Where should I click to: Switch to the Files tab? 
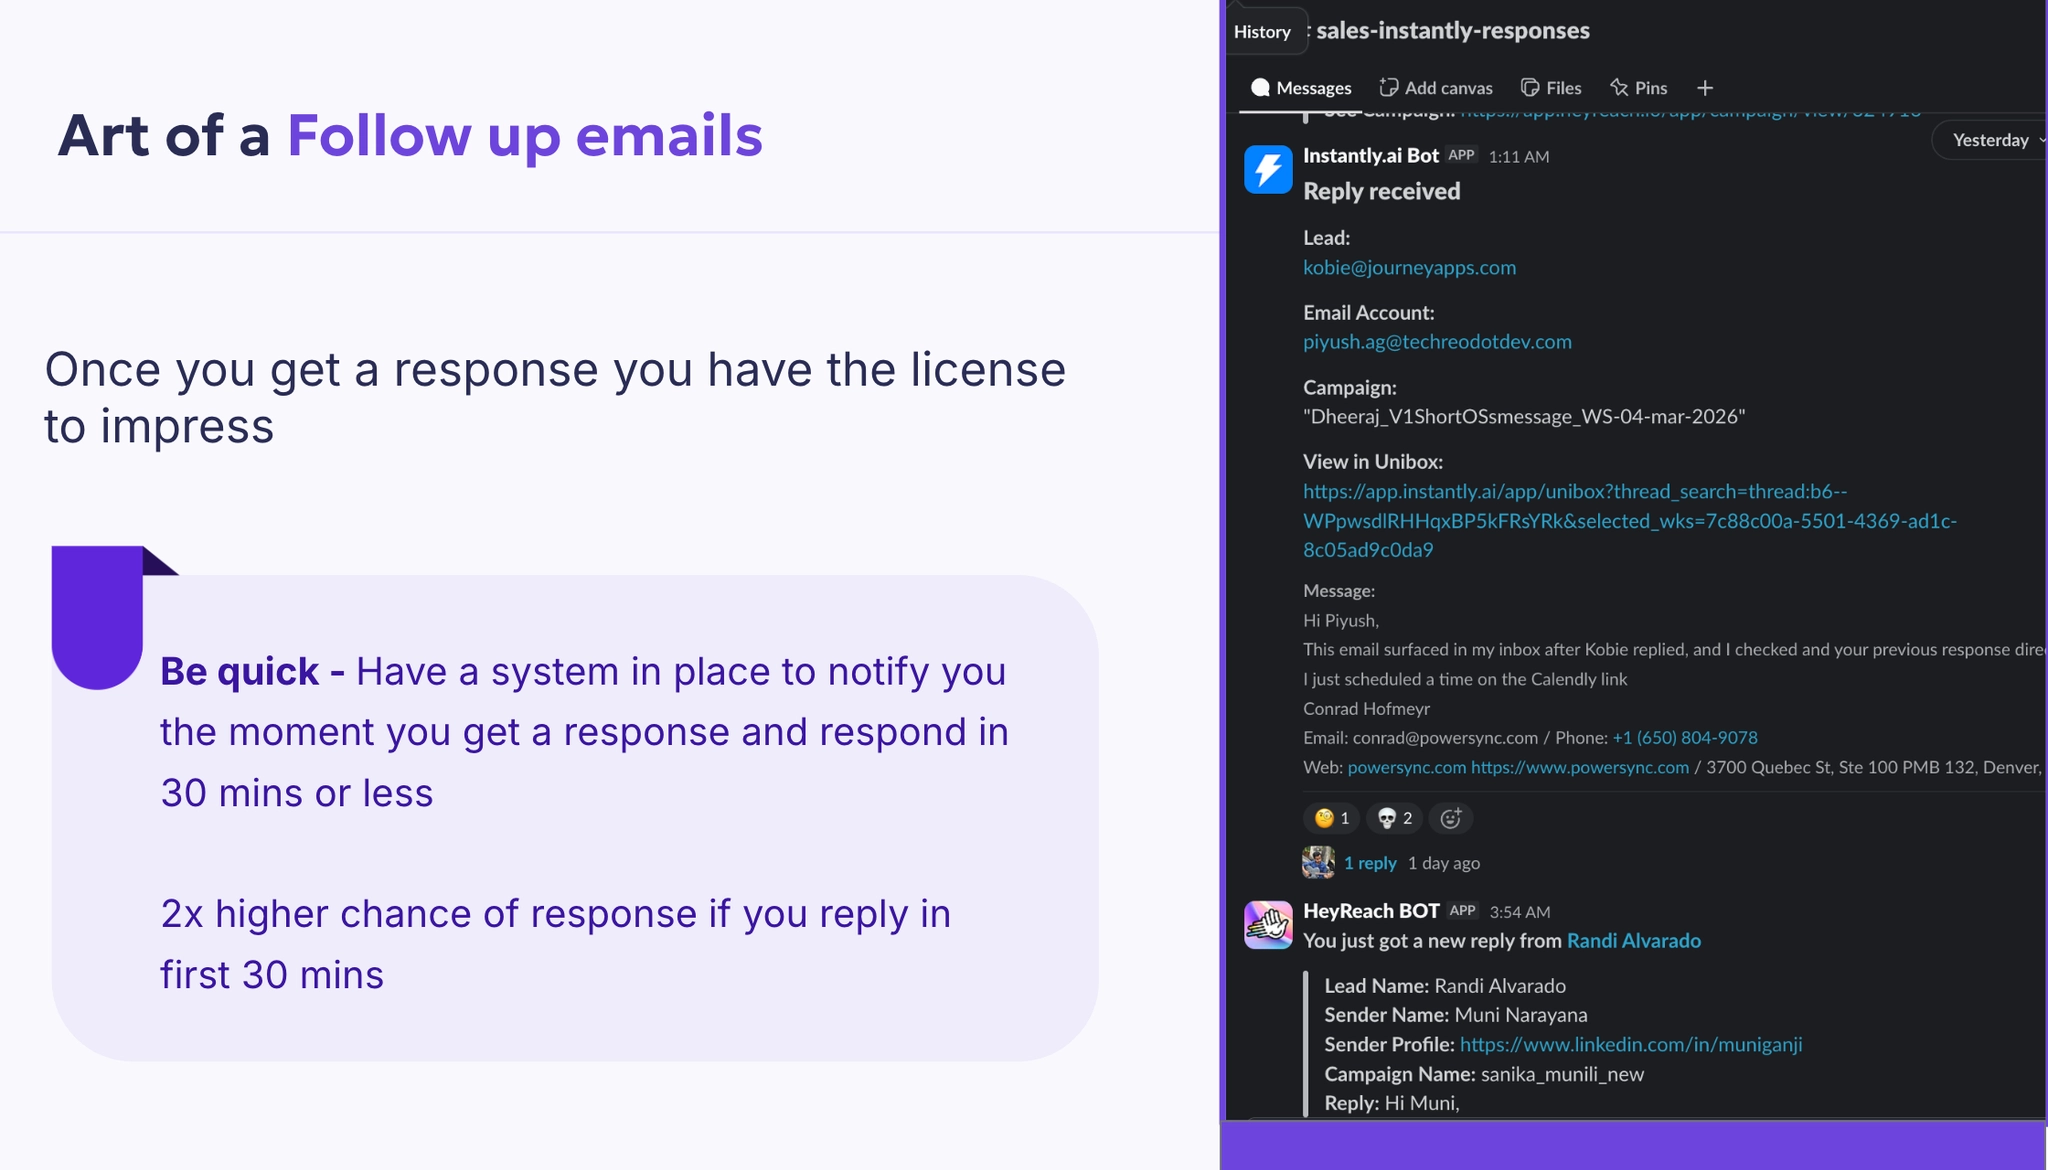(1551, 88)
